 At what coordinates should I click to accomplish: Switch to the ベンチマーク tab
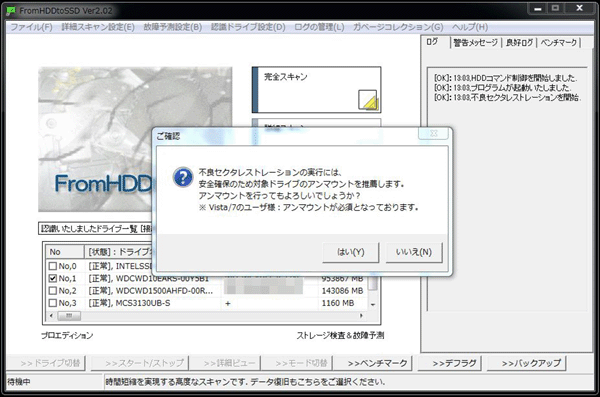[x=559, y=42]
